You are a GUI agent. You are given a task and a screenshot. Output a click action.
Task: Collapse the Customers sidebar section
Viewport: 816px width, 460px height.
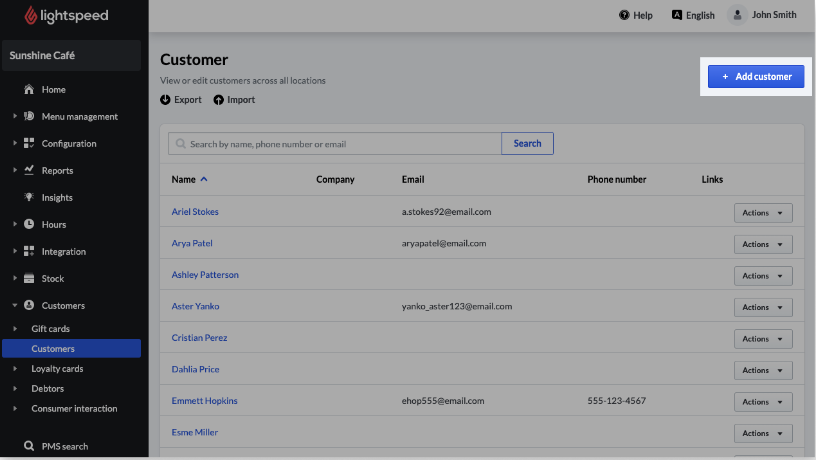click(x=15, y=306)
